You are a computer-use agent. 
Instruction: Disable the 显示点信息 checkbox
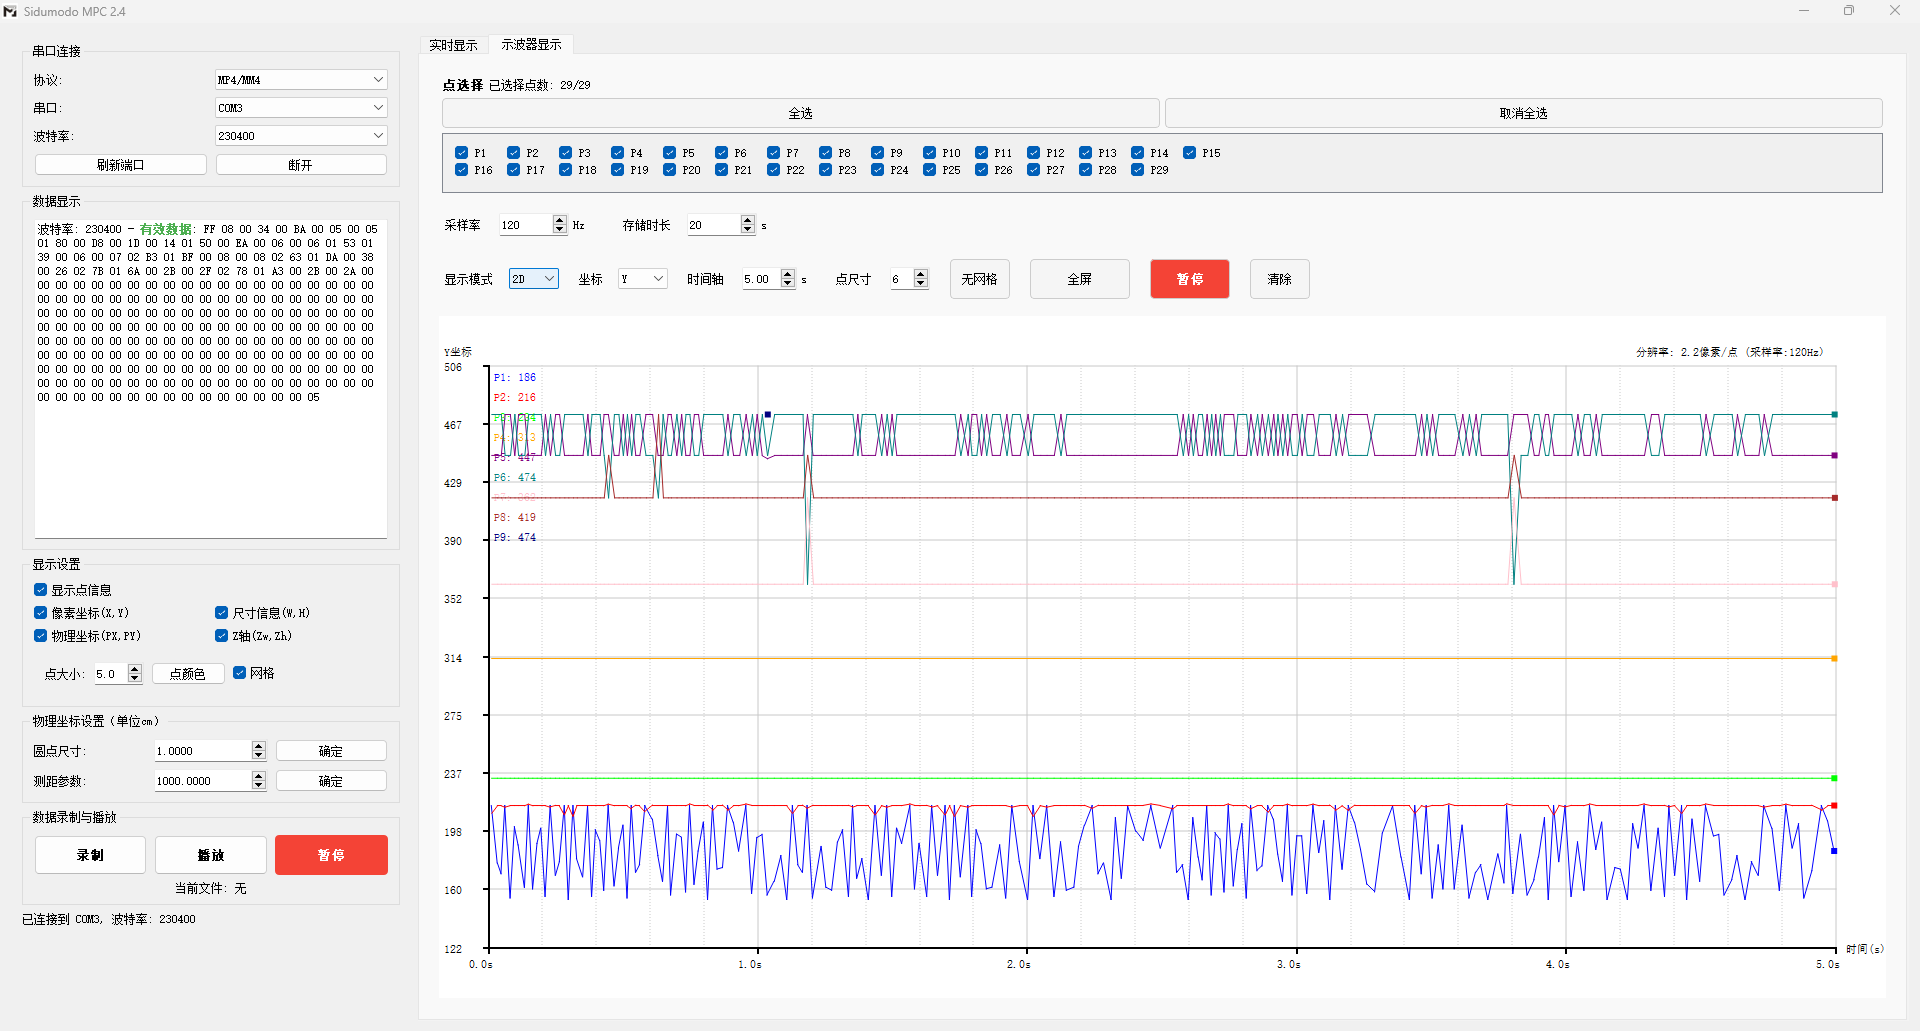click(41, 590)
